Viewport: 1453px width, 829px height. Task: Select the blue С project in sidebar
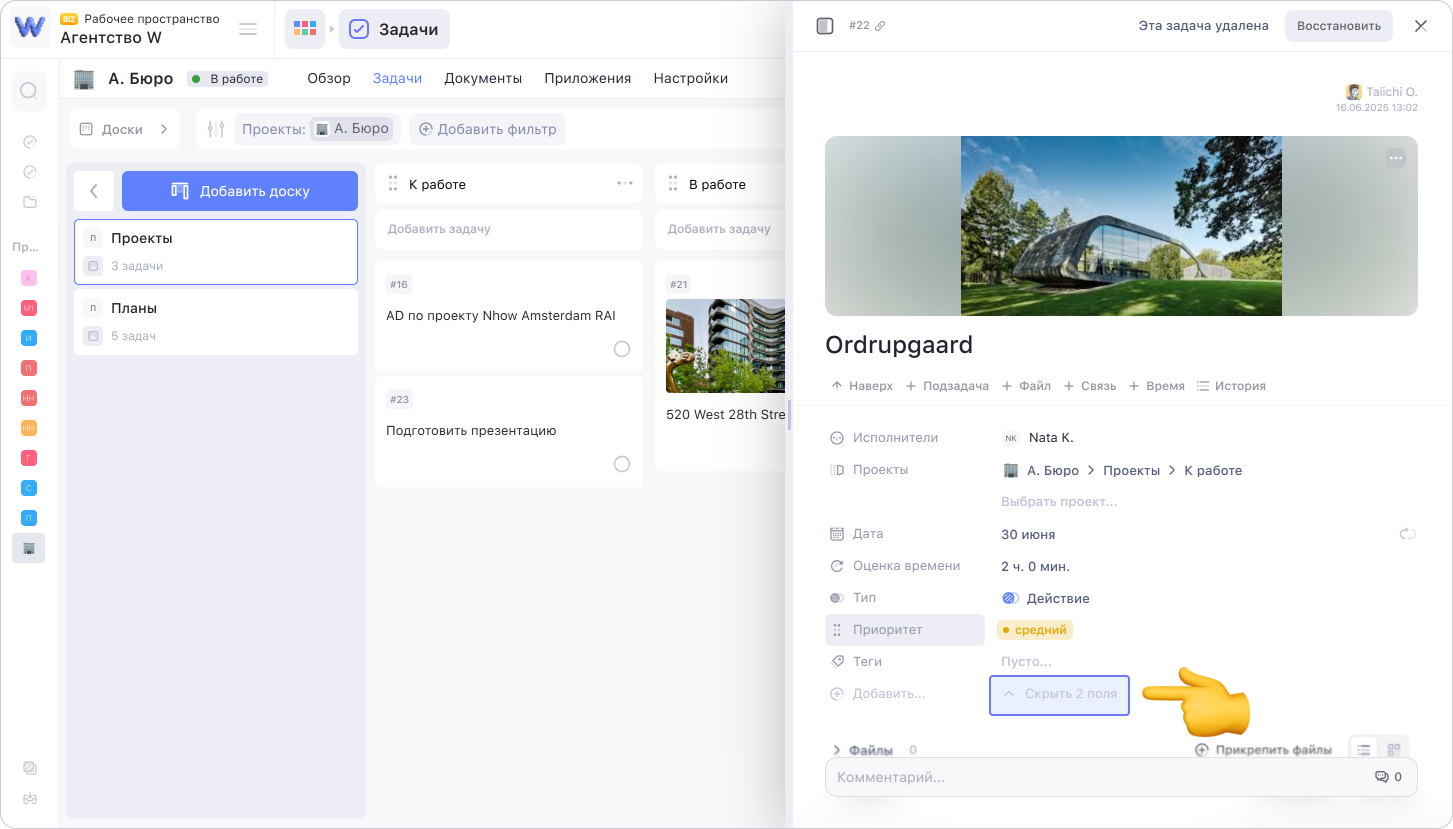point(29,488)
